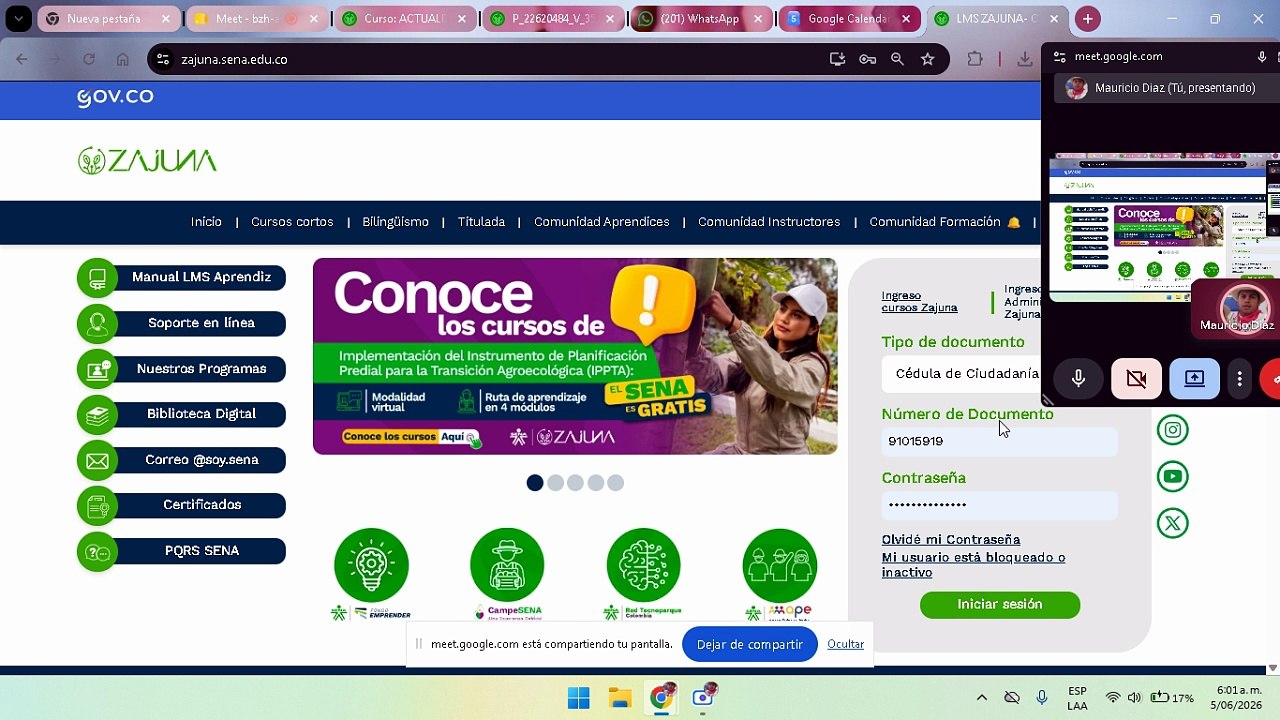Screen dimensions: 1280x720
Task: Click the Nuestros Programas green icon
Action: pyautogui.click(x=97, y=369)
